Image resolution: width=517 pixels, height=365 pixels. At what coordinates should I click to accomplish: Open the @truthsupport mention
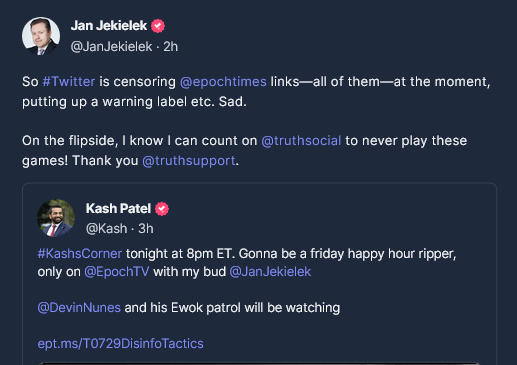[x=189, y=161]
